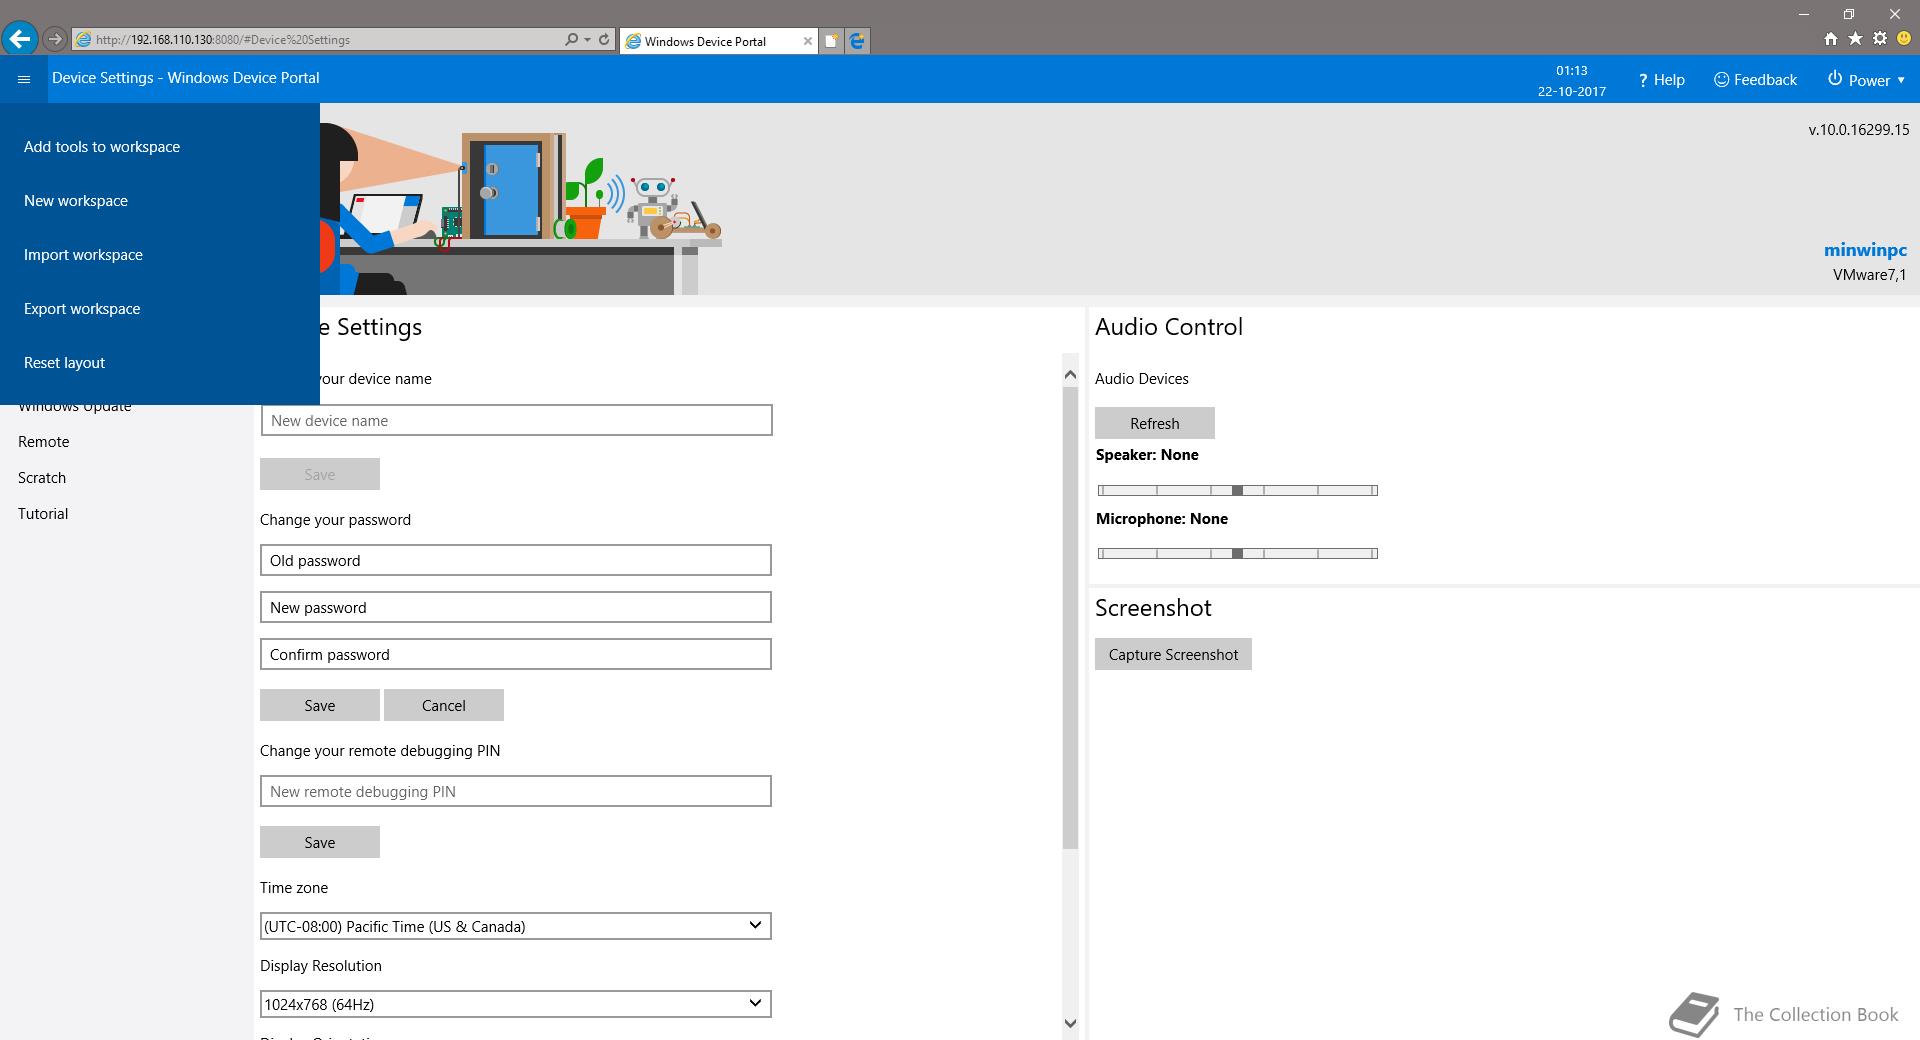Focus the New device name field
This screenshot has height=1040, width=1920.
point(516,420)
